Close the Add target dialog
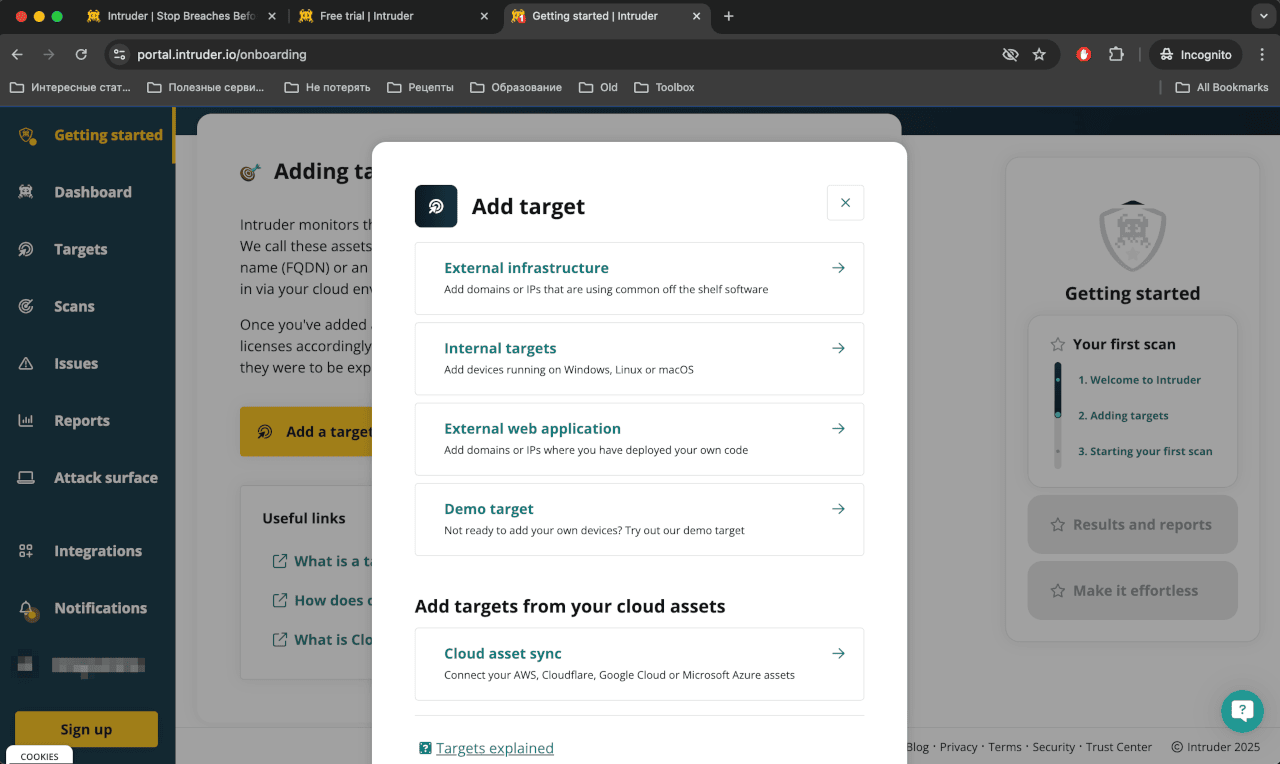1280x764 pixels. pos(845,203)
